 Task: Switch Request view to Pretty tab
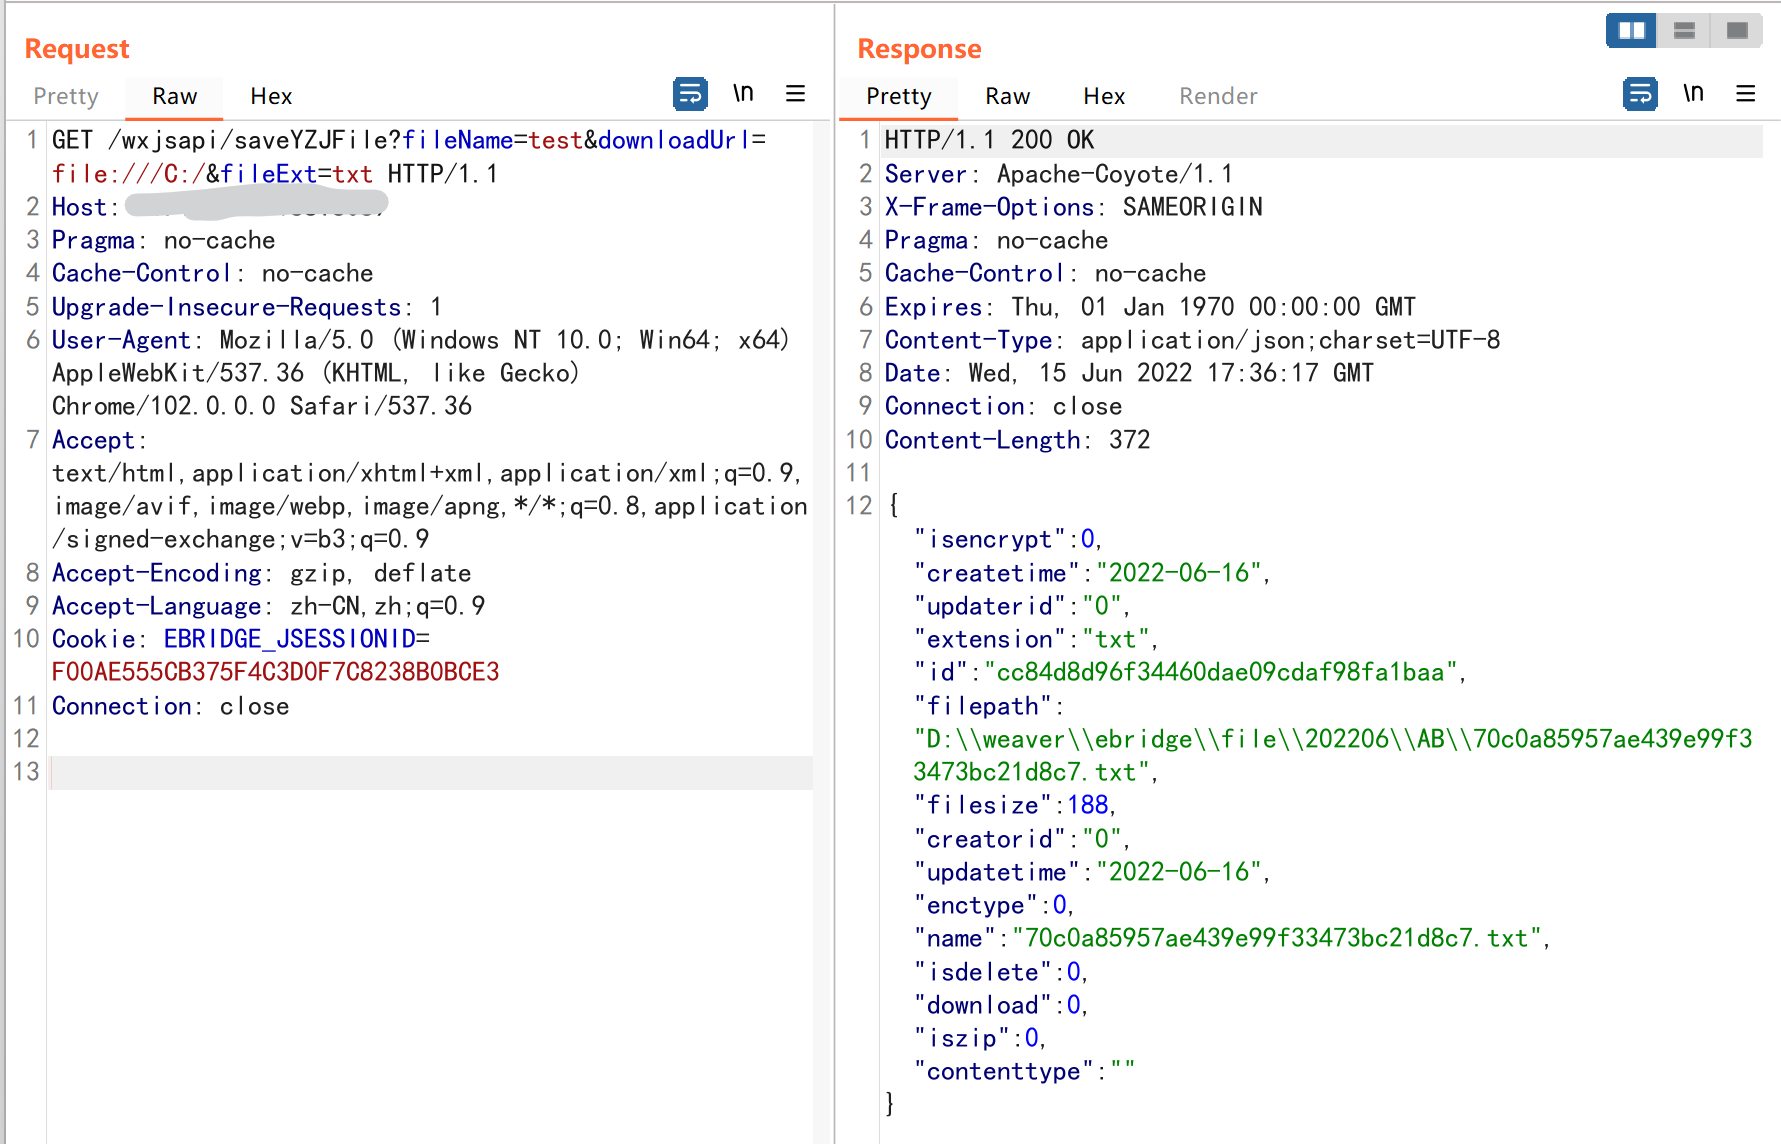(x=66, y=96)
